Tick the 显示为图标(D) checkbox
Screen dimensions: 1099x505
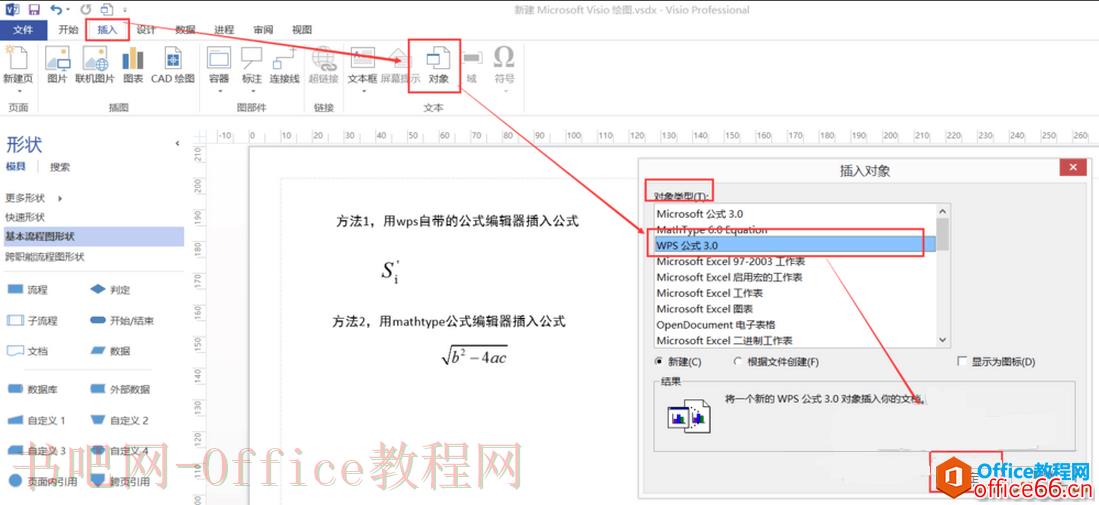pos(962,361)
